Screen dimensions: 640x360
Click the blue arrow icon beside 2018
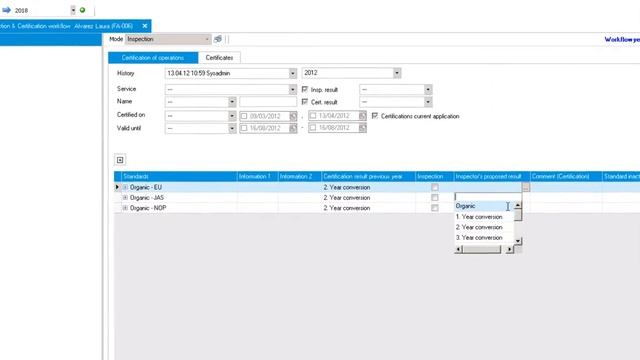tap(7, 10)
